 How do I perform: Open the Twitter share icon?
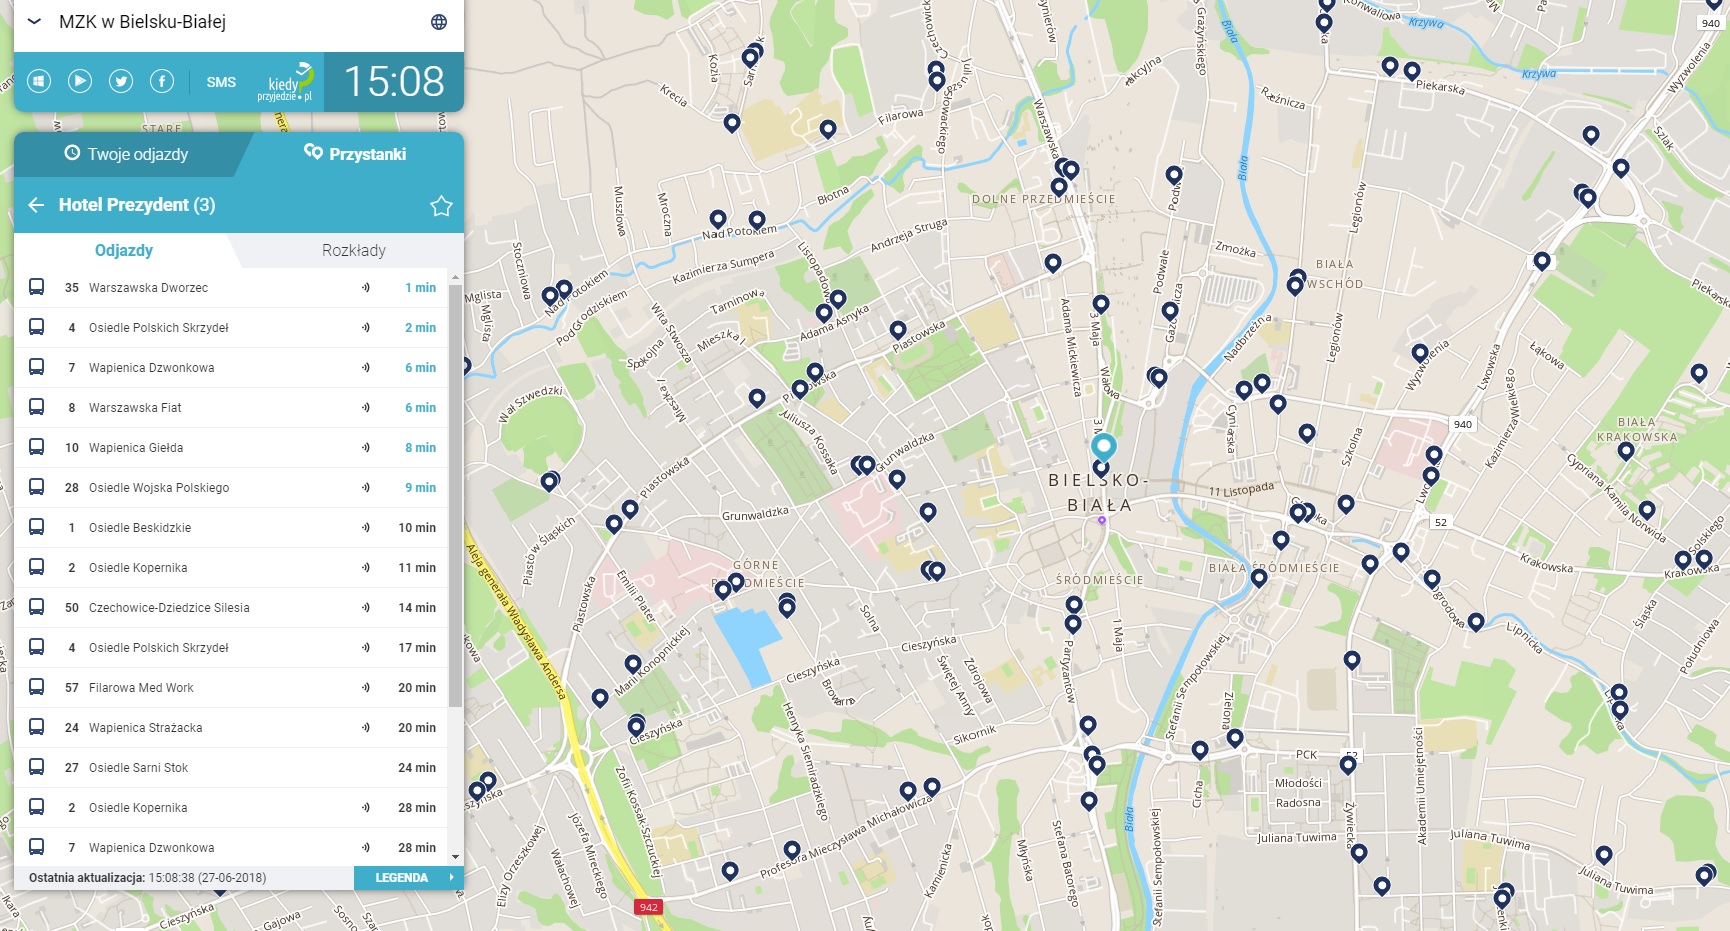(x=121, y=81)
